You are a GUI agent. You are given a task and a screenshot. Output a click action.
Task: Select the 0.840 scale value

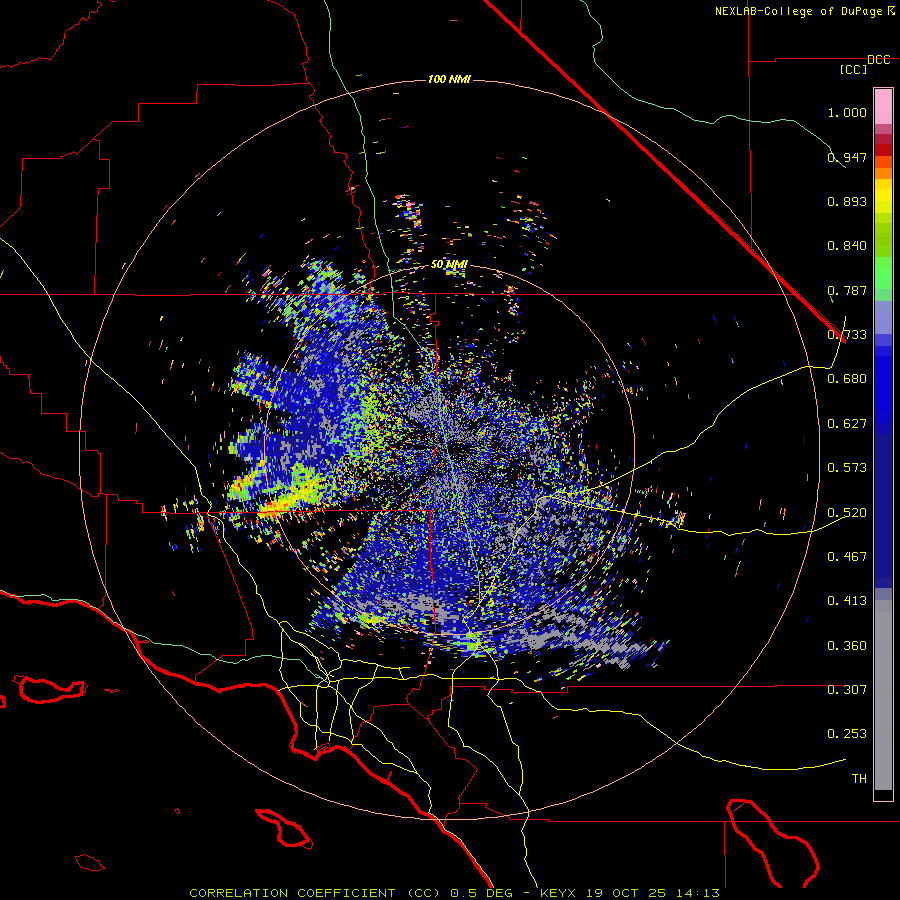tap(847, 246)
